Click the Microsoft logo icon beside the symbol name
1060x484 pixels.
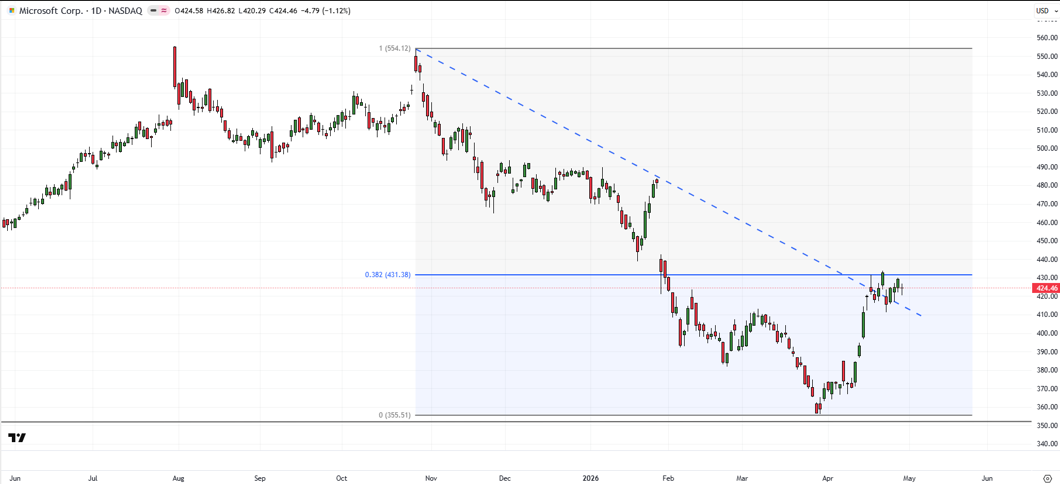(x=11, y=11)
